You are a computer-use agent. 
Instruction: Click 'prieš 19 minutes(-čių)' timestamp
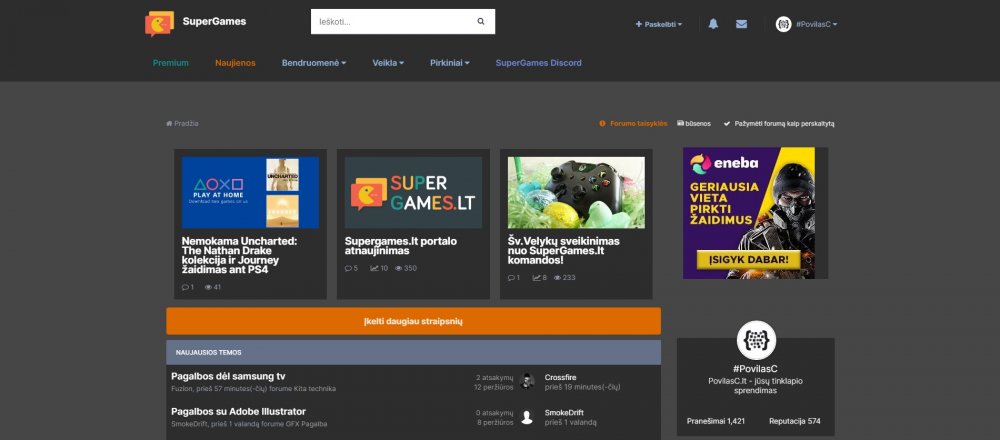click(582, 387)
